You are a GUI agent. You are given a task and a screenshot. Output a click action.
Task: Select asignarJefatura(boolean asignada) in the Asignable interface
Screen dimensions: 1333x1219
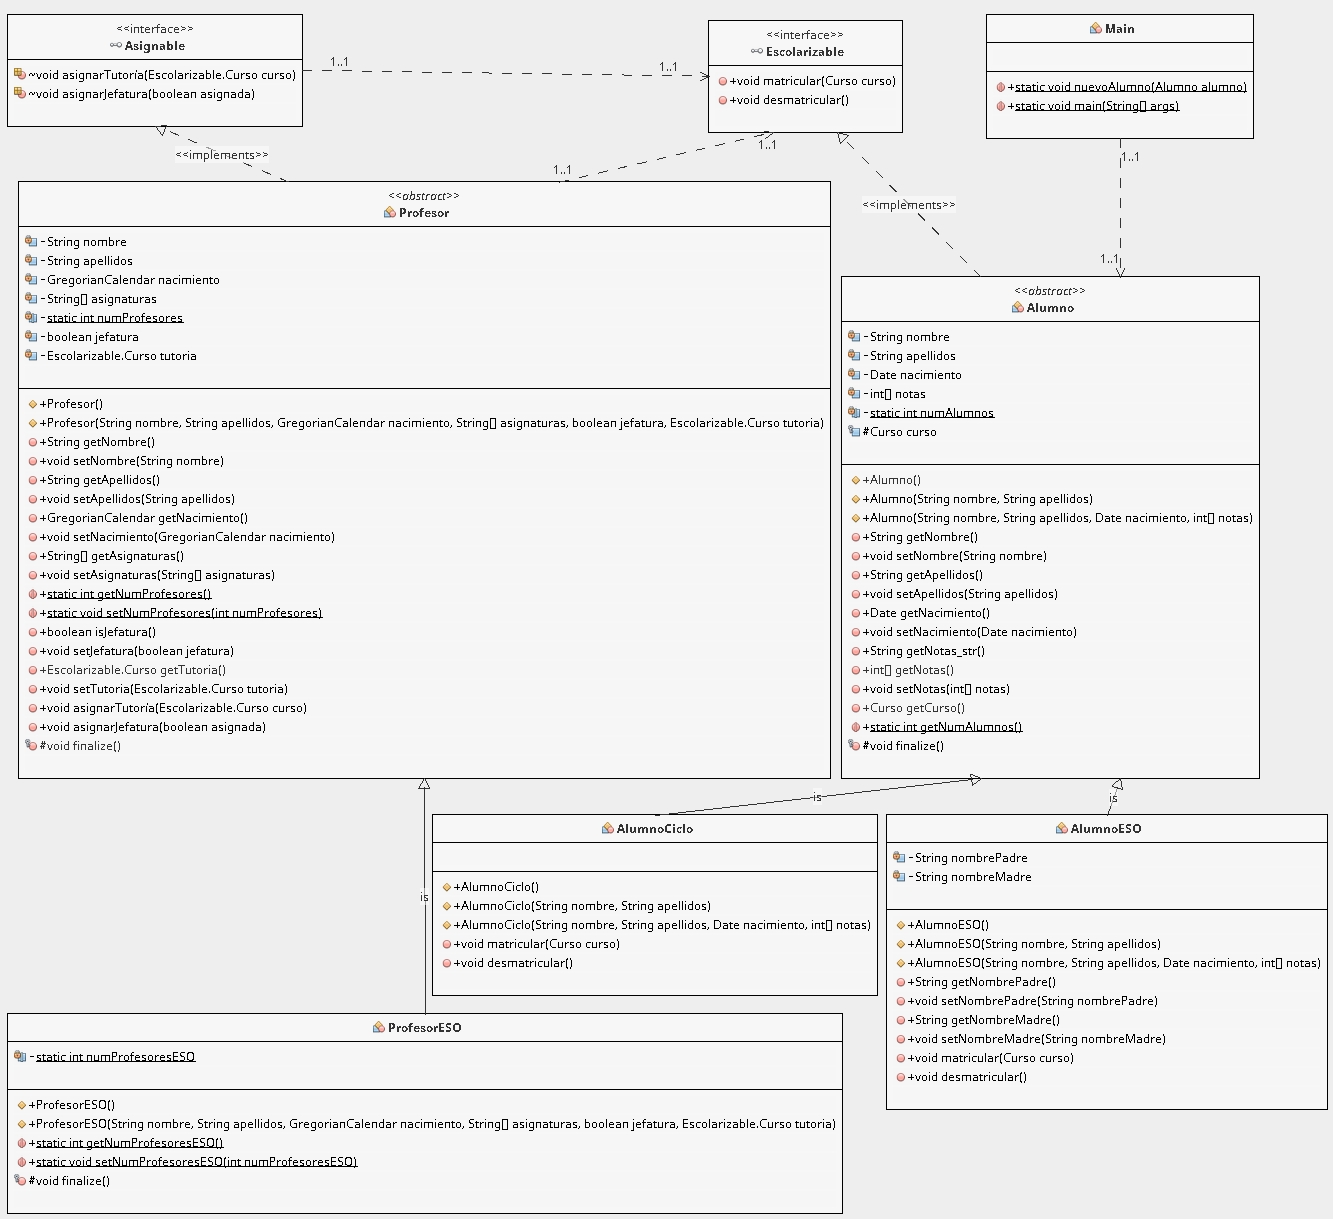click(x=146, y=94)
